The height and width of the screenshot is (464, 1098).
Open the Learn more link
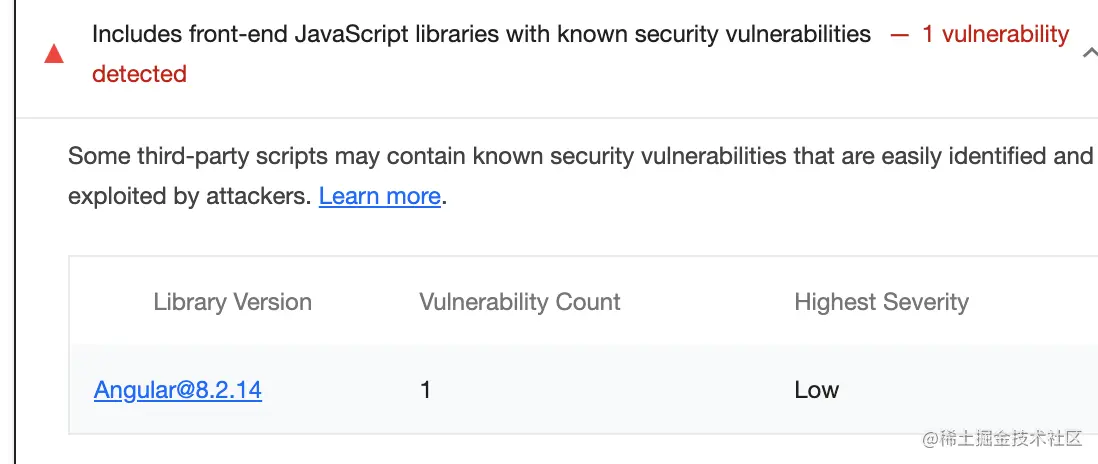(x=380, y=196)
